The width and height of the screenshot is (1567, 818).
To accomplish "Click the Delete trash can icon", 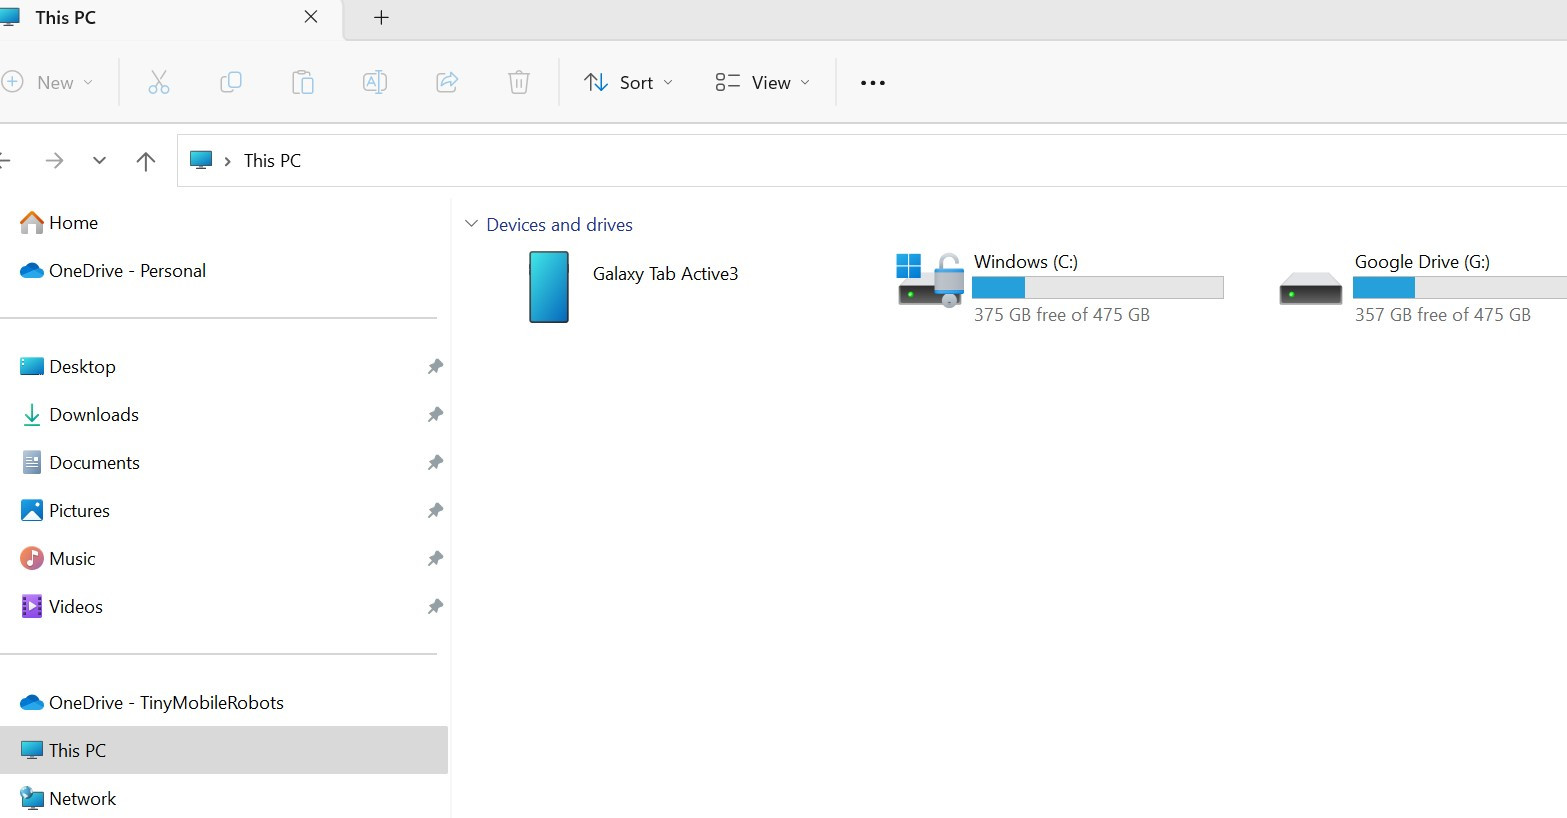I will coord(519,82).
